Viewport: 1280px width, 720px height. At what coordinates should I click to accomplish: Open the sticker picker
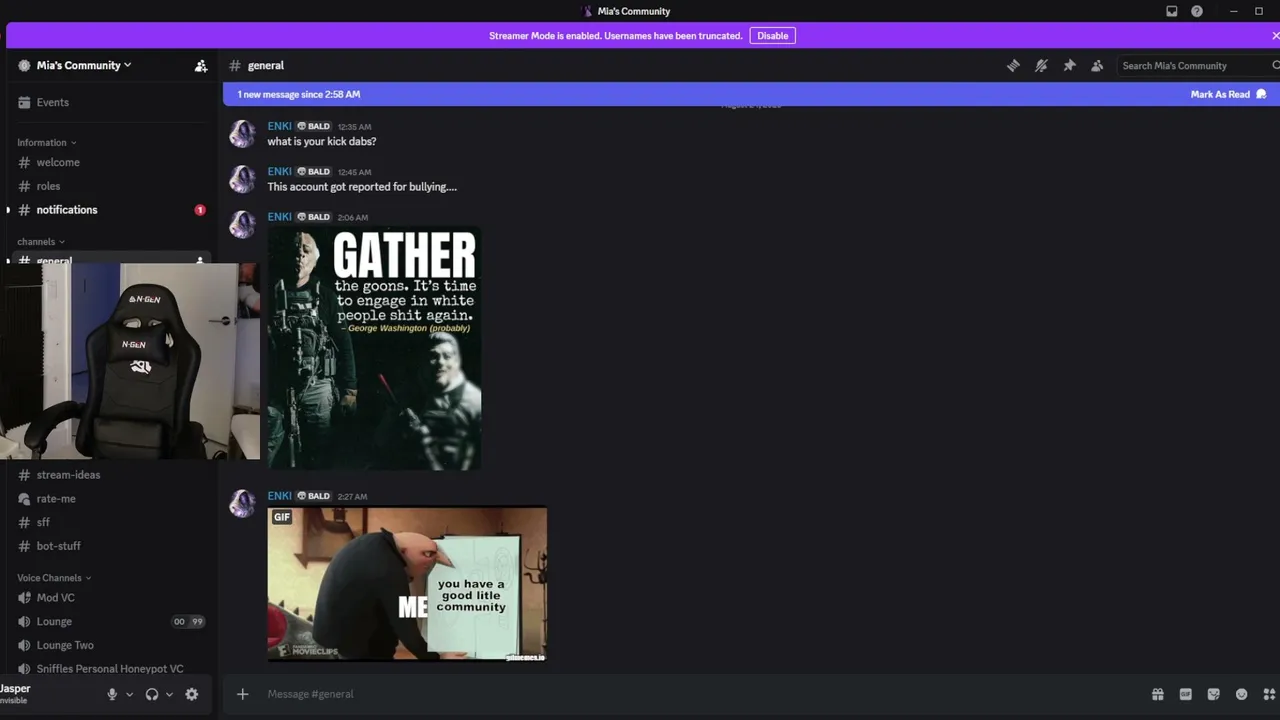coord(1213,694)
